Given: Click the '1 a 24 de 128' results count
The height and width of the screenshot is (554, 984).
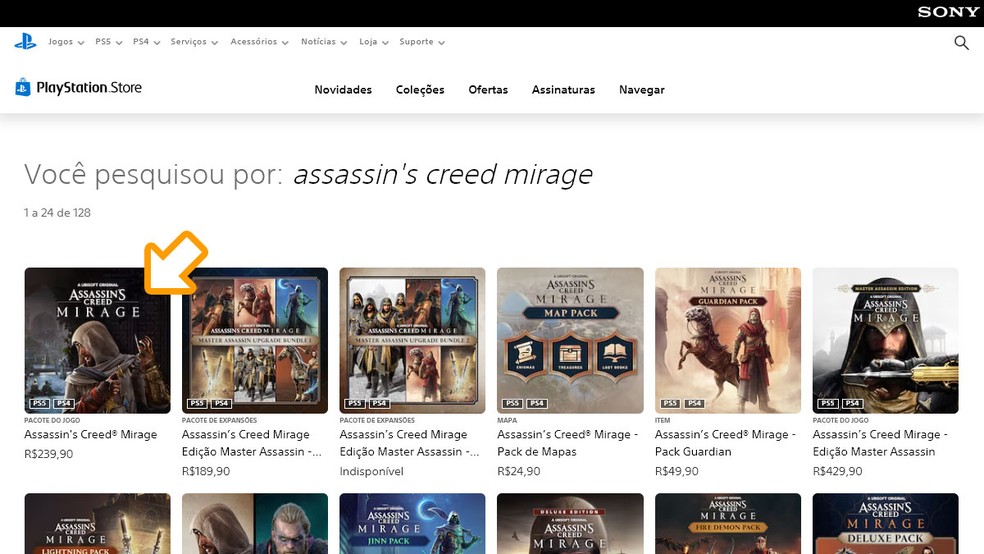Looking at the screenshot, I should click(57, 213).
